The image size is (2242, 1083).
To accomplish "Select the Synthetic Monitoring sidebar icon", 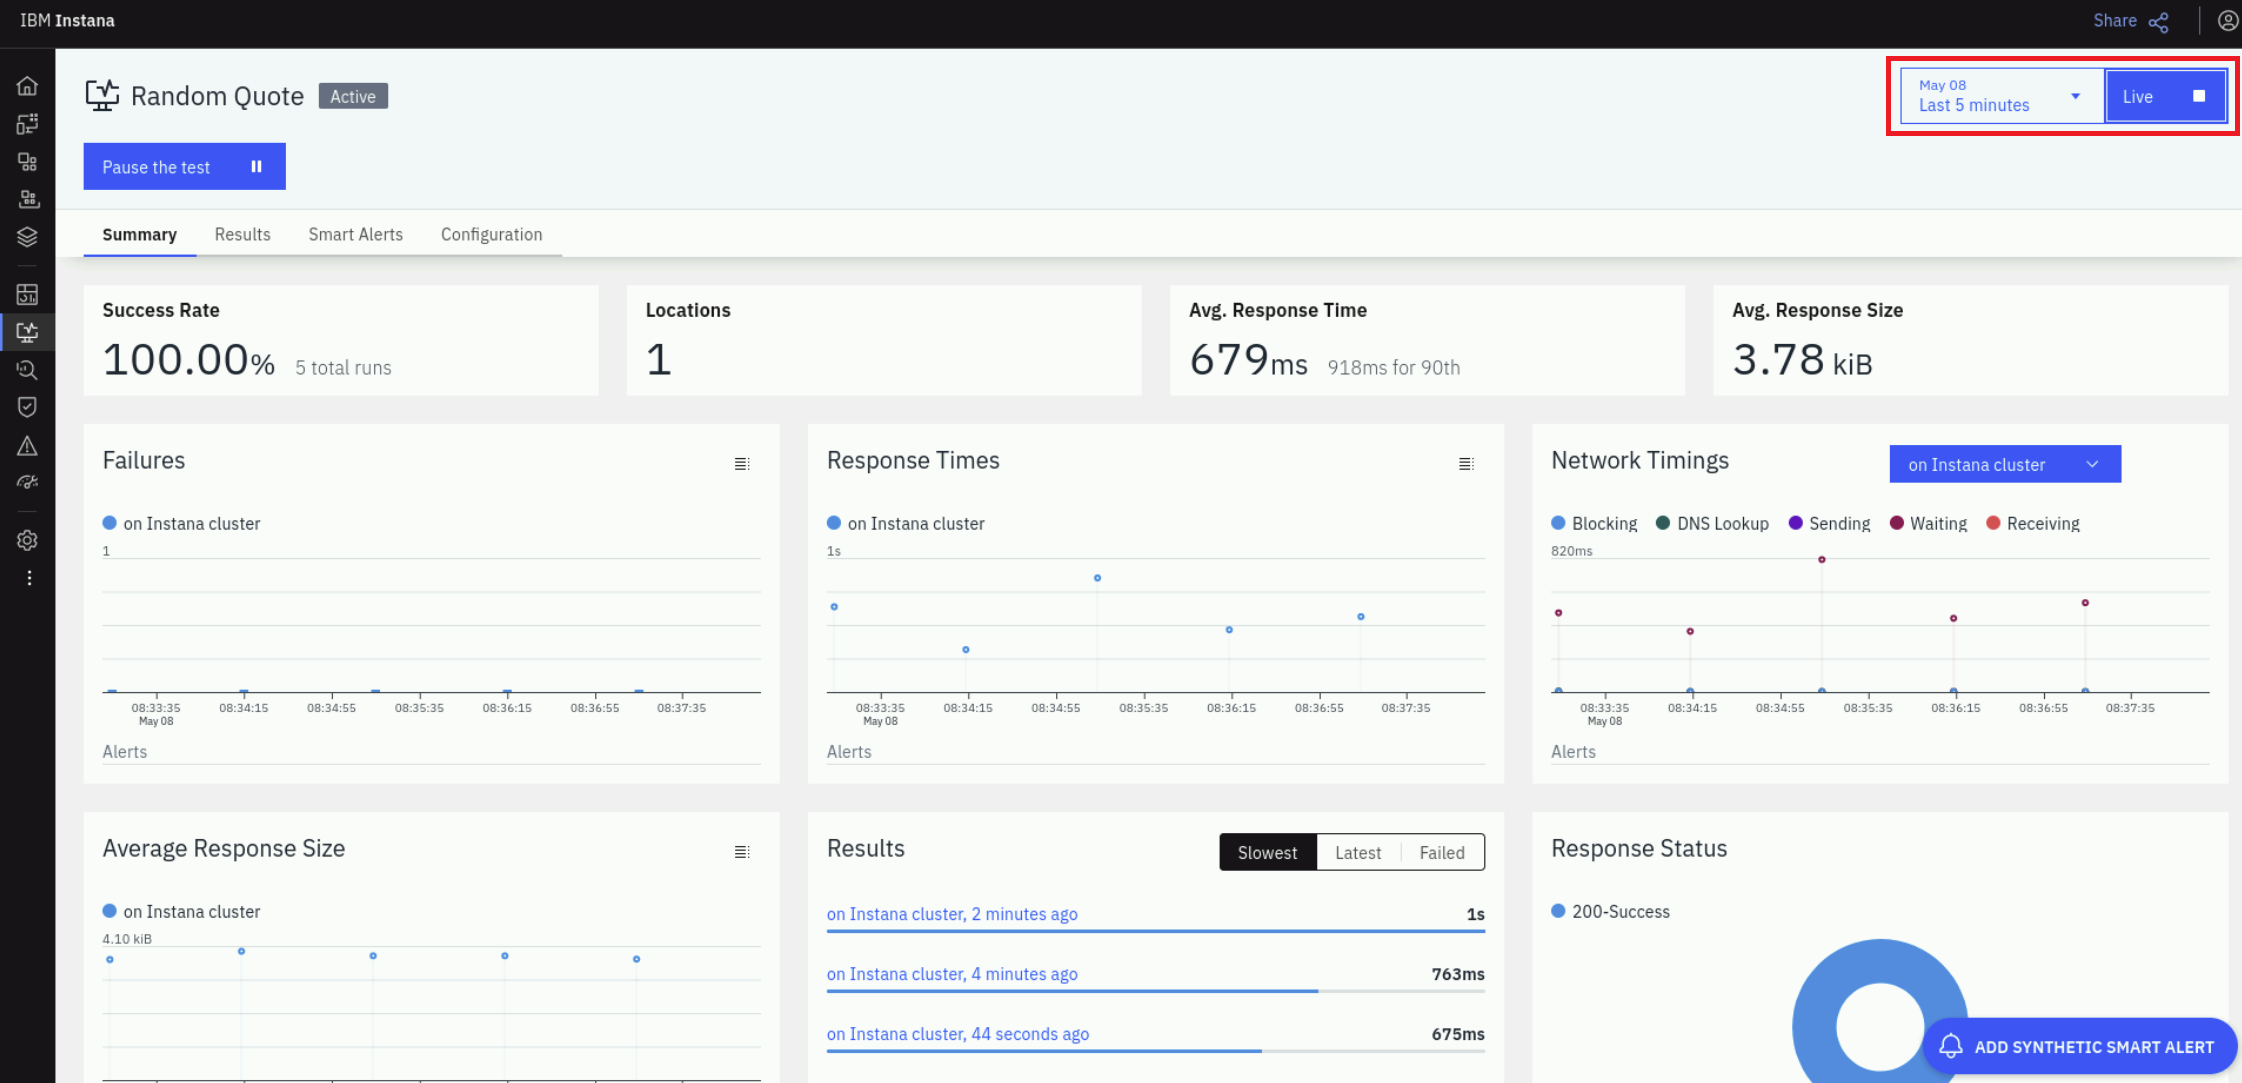I will tap(28, 332).
